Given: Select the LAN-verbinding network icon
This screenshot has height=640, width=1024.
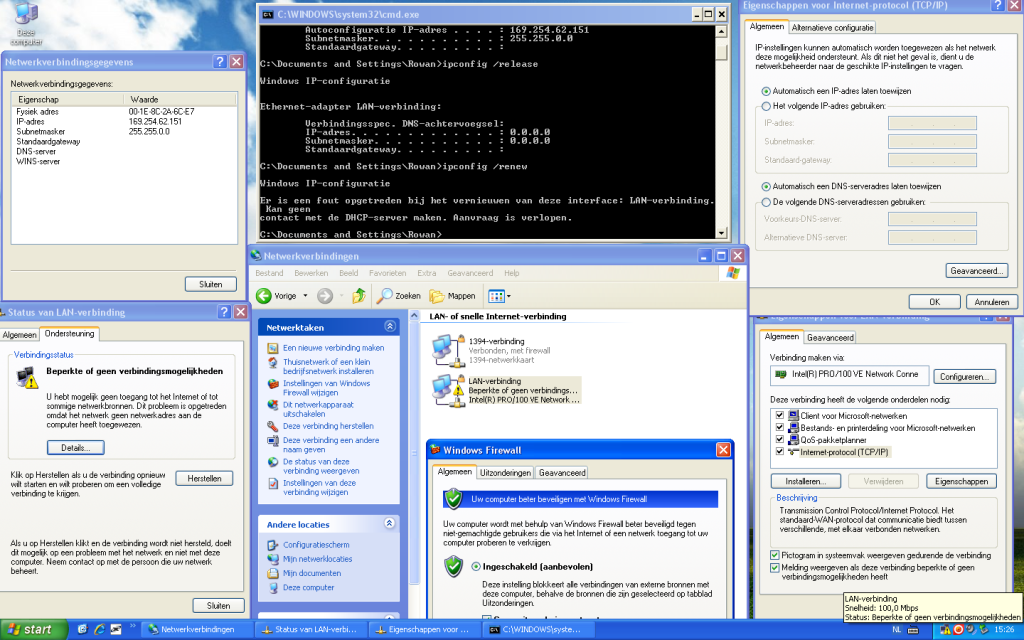Looking at the screenshot, I should pyautogui.click(x=447, y=391).
